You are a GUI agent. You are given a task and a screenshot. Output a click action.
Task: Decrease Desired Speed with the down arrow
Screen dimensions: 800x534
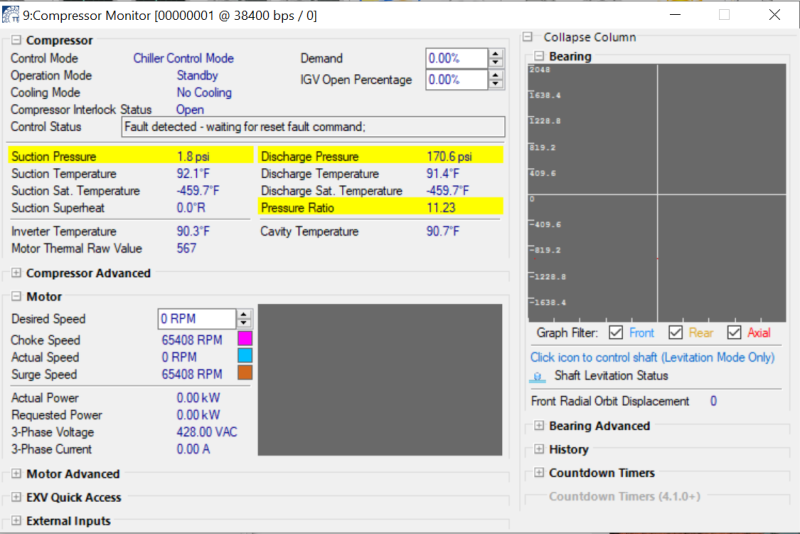point(244,323)
